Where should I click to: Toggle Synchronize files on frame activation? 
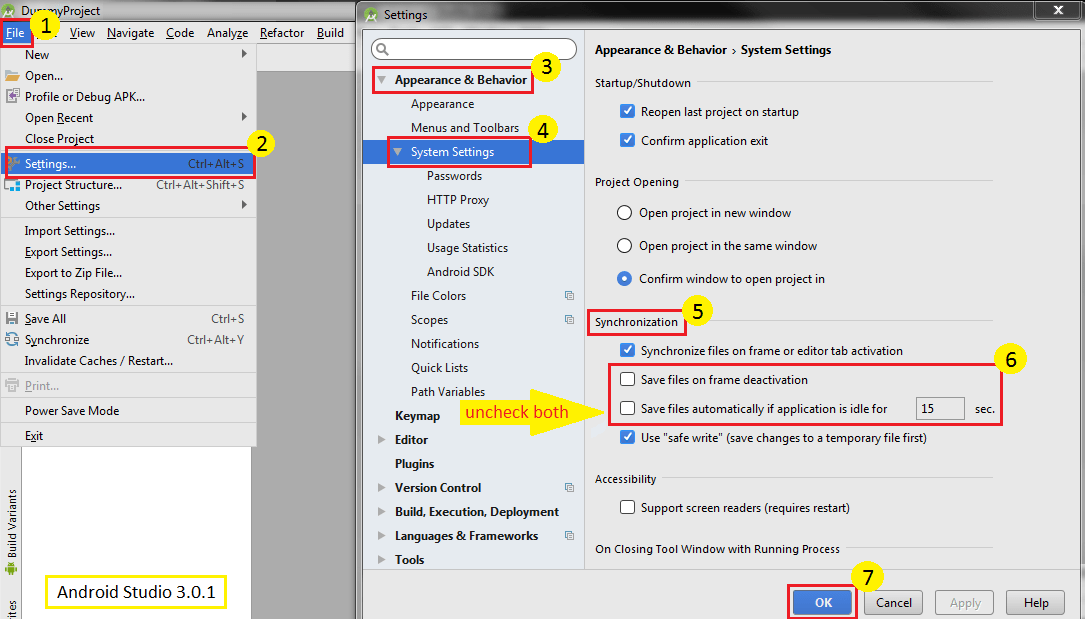(628, 351)
